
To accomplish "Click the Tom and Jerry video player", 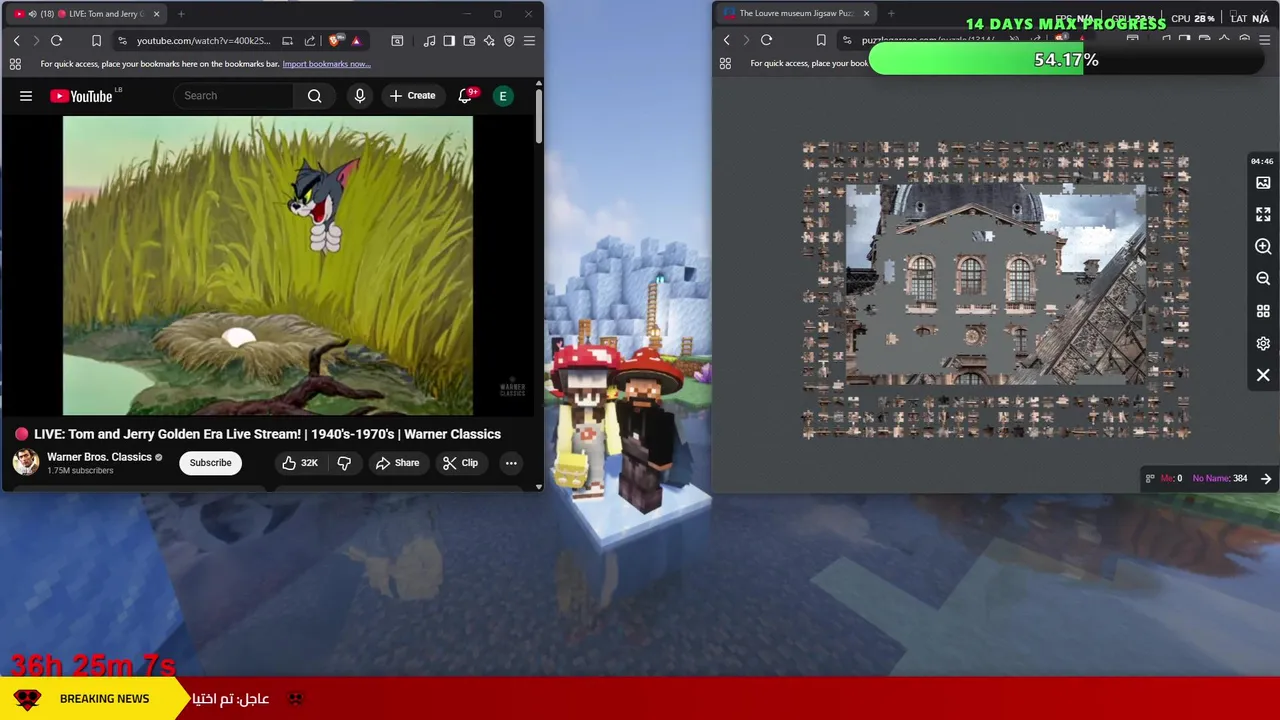I will click(x=268, y=265).
